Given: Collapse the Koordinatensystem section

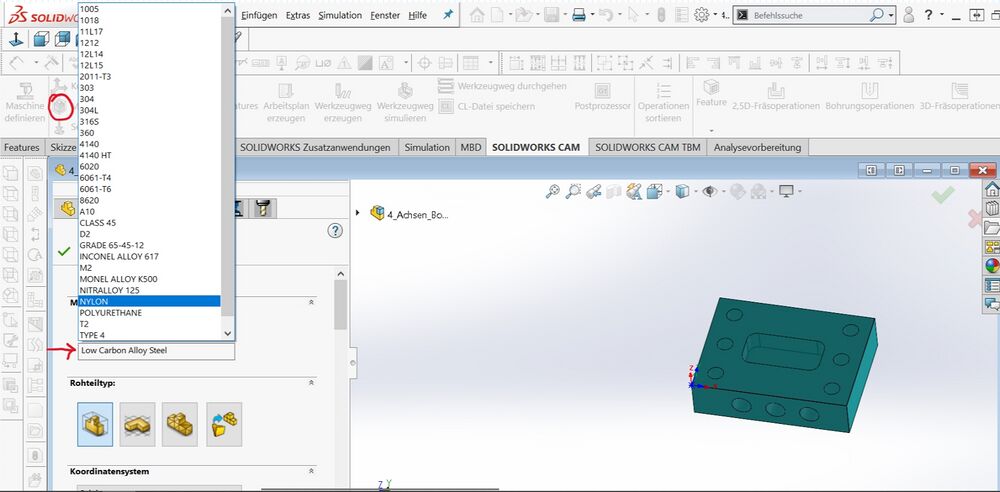Looking at the screenshot, I should (x=310, y=470).
